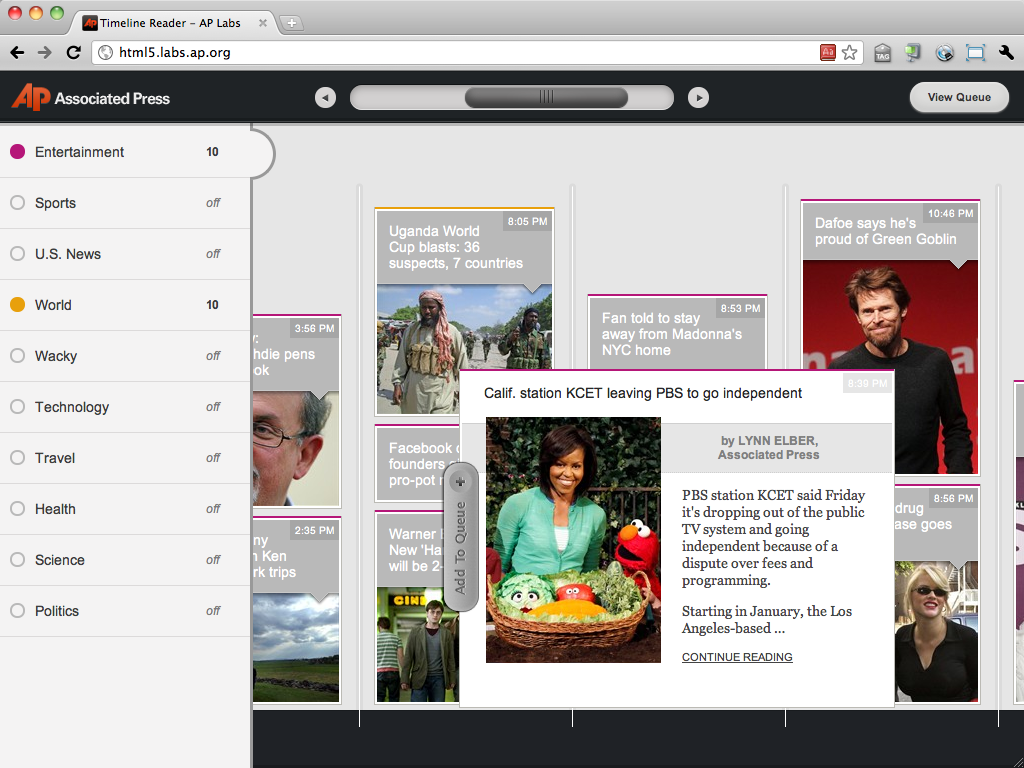Open the 8:56 PM drug case story card
The height and width of the screenshot is (768, 1024).
(x=937, y=594)
